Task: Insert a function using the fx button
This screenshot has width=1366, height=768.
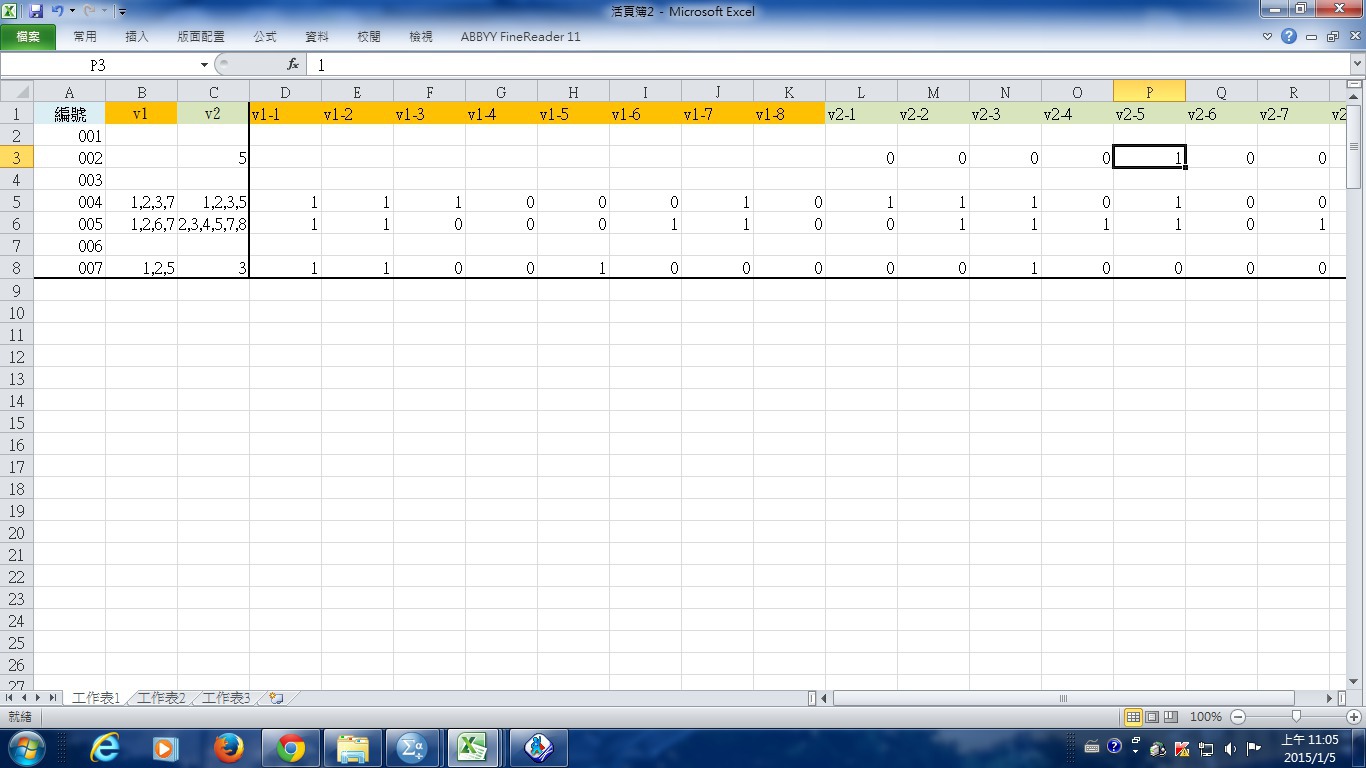Action: pyautogui.click(x=293, y=64)
